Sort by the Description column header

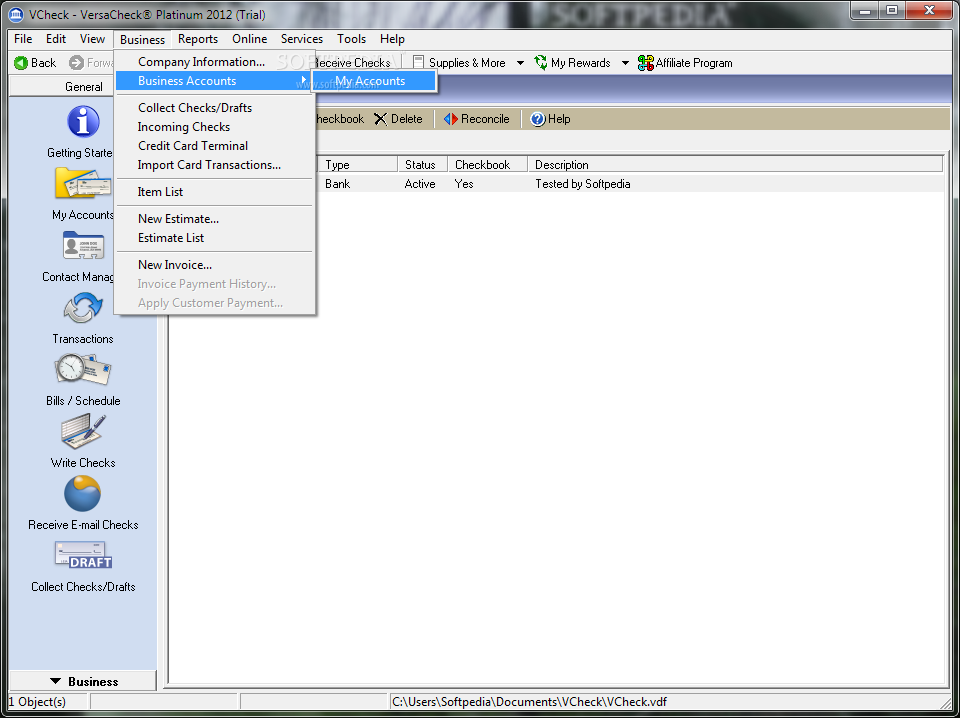(x=735, y=165)
